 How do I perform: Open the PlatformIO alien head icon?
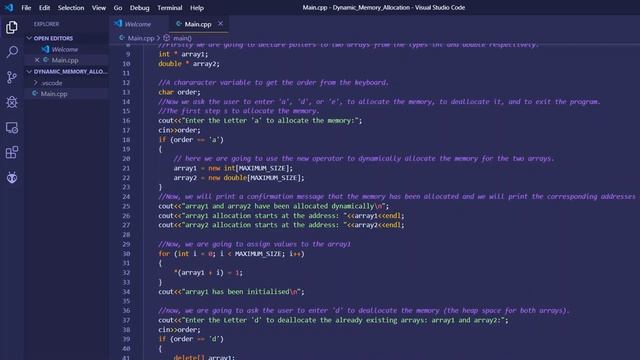click(x=12, y=178)
